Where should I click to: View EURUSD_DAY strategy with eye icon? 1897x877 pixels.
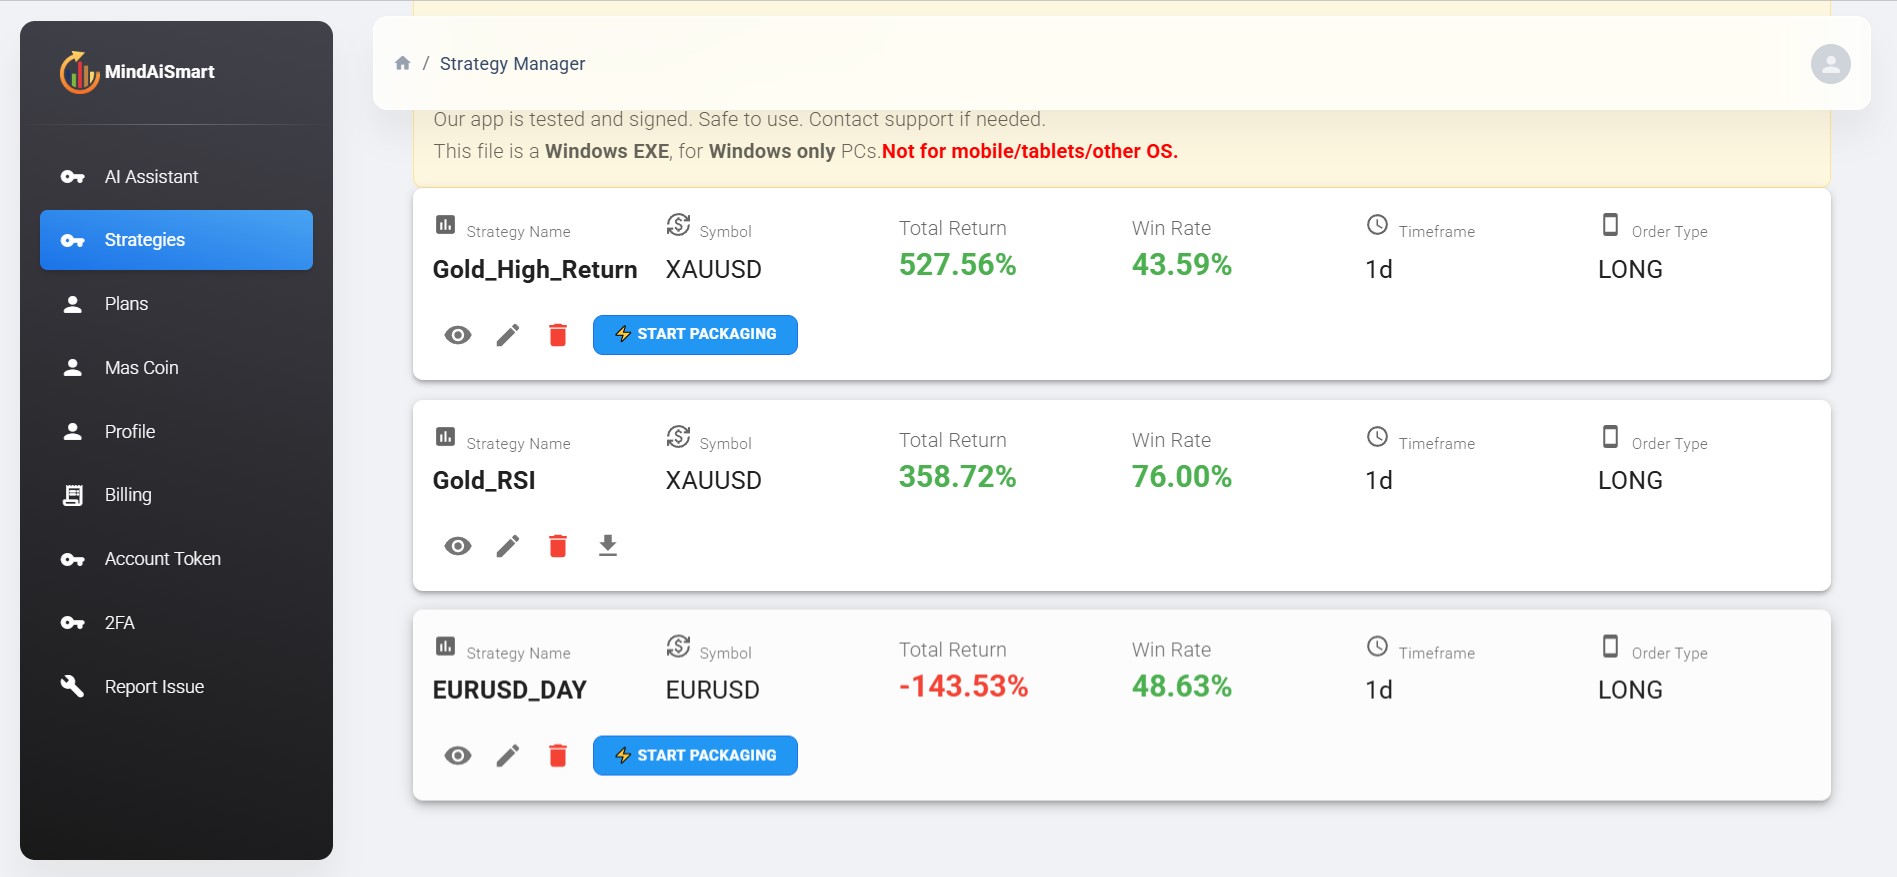(x=458, y=756)
